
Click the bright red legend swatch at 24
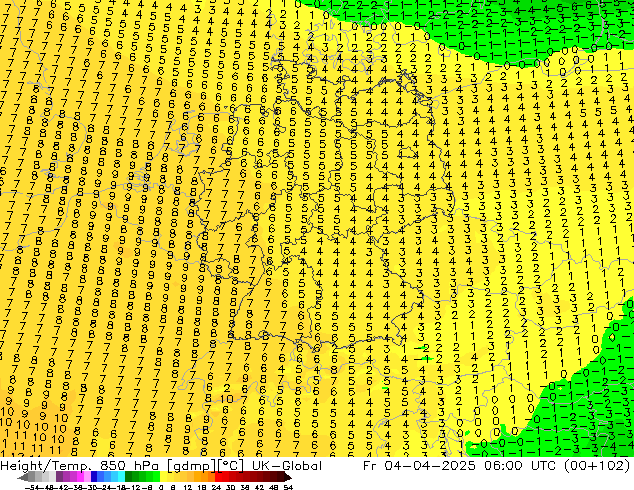pos(219,477)
